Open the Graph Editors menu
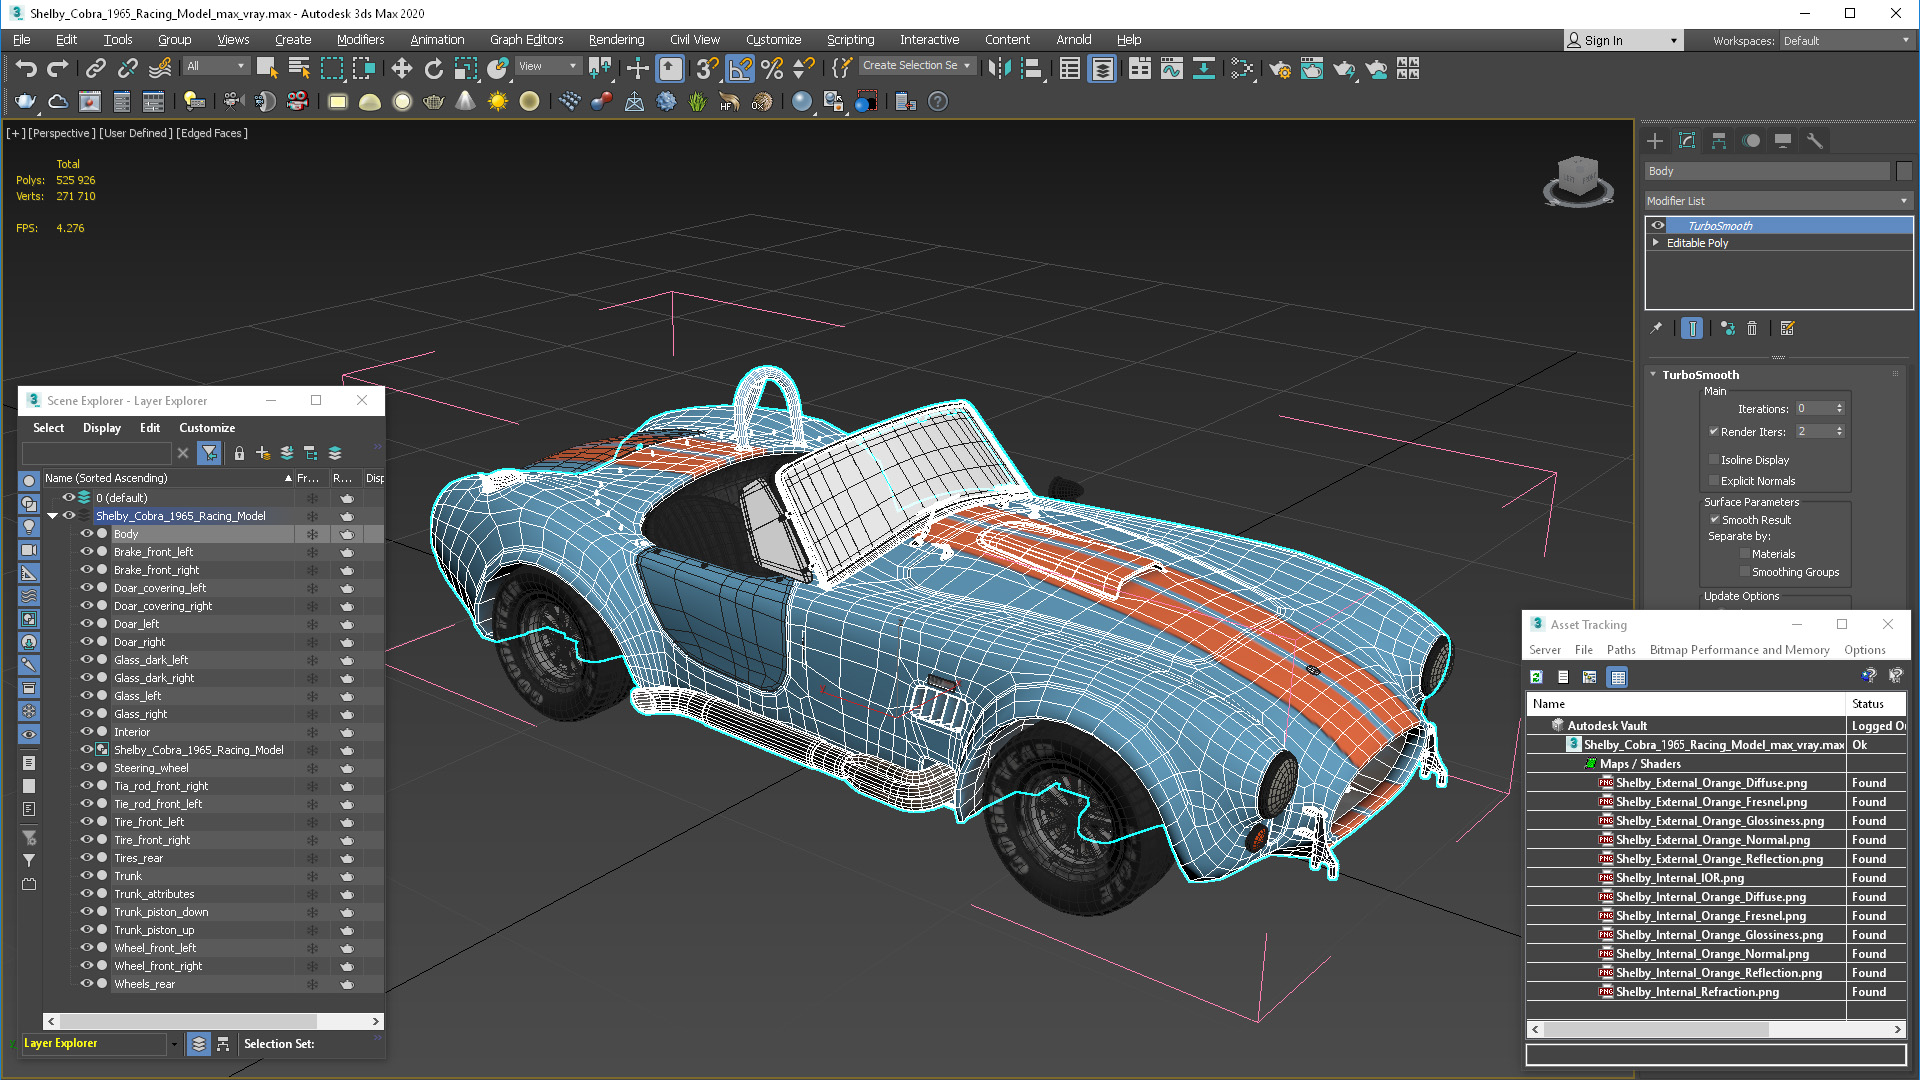This screenshot has width=1920, height=1080. pyautogui.click(x=526, y=40)
